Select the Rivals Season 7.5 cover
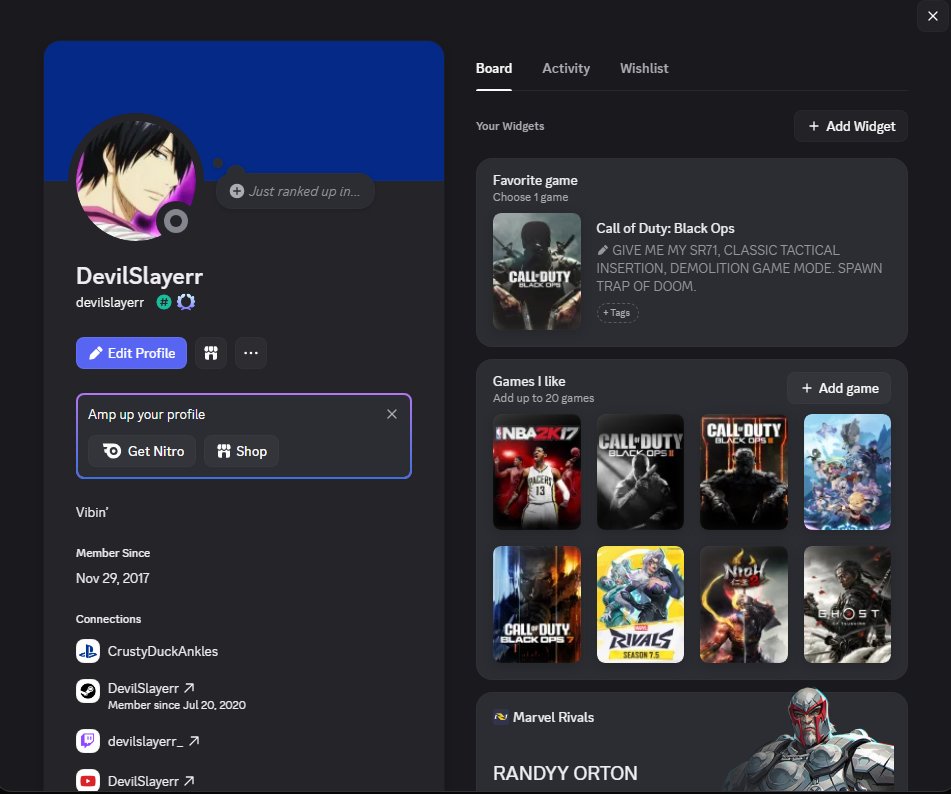 click(640, 604)
